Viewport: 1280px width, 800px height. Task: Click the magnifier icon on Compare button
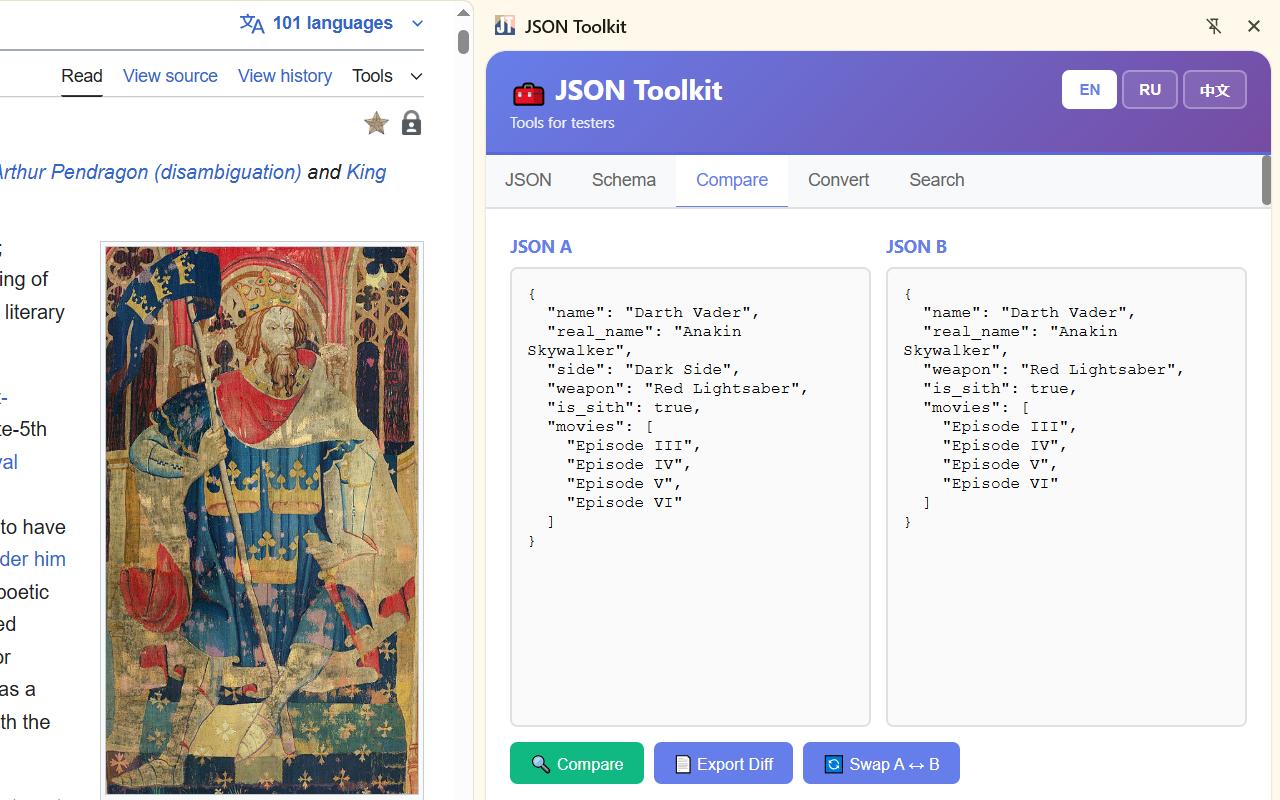pos(541,764)
